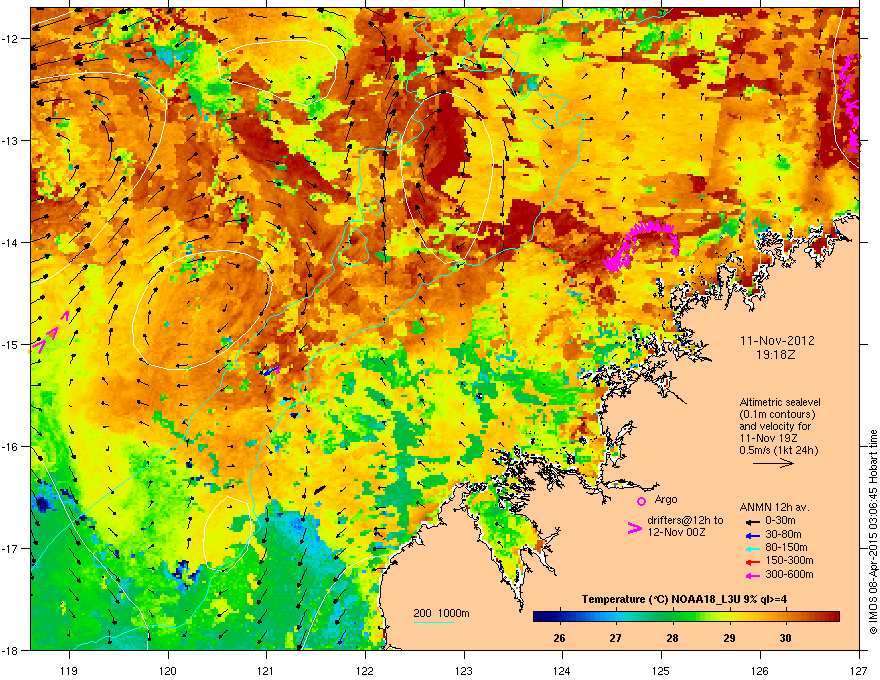Screen dimensions: 880x680
Task: Click the longitude axis label "120"
Action: (168, 670)
